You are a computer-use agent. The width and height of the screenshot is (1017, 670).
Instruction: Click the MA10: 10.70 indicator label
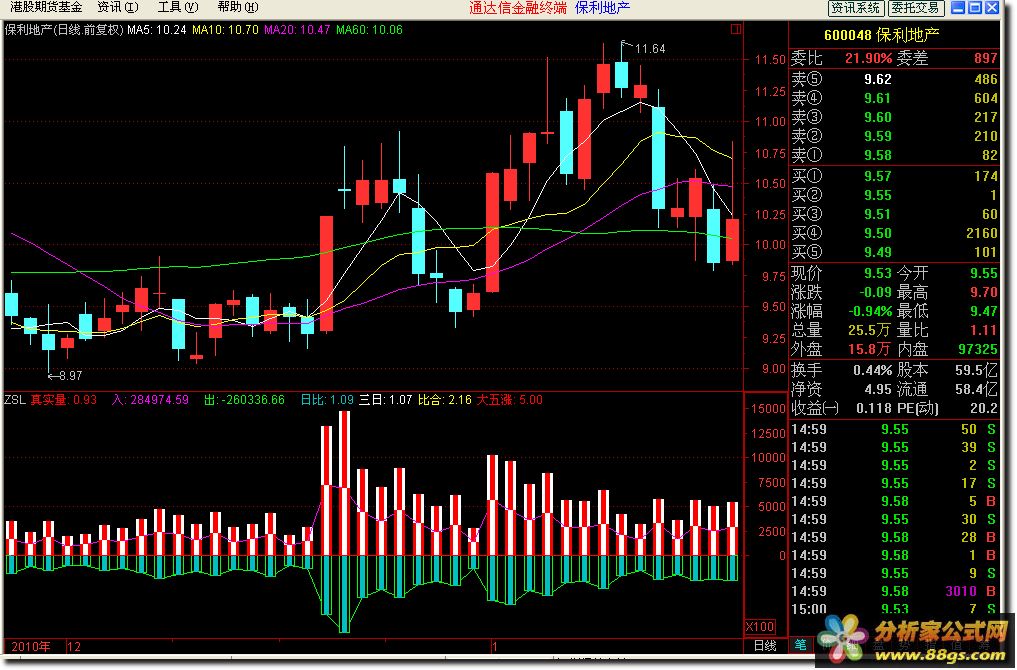coord(225,30)
